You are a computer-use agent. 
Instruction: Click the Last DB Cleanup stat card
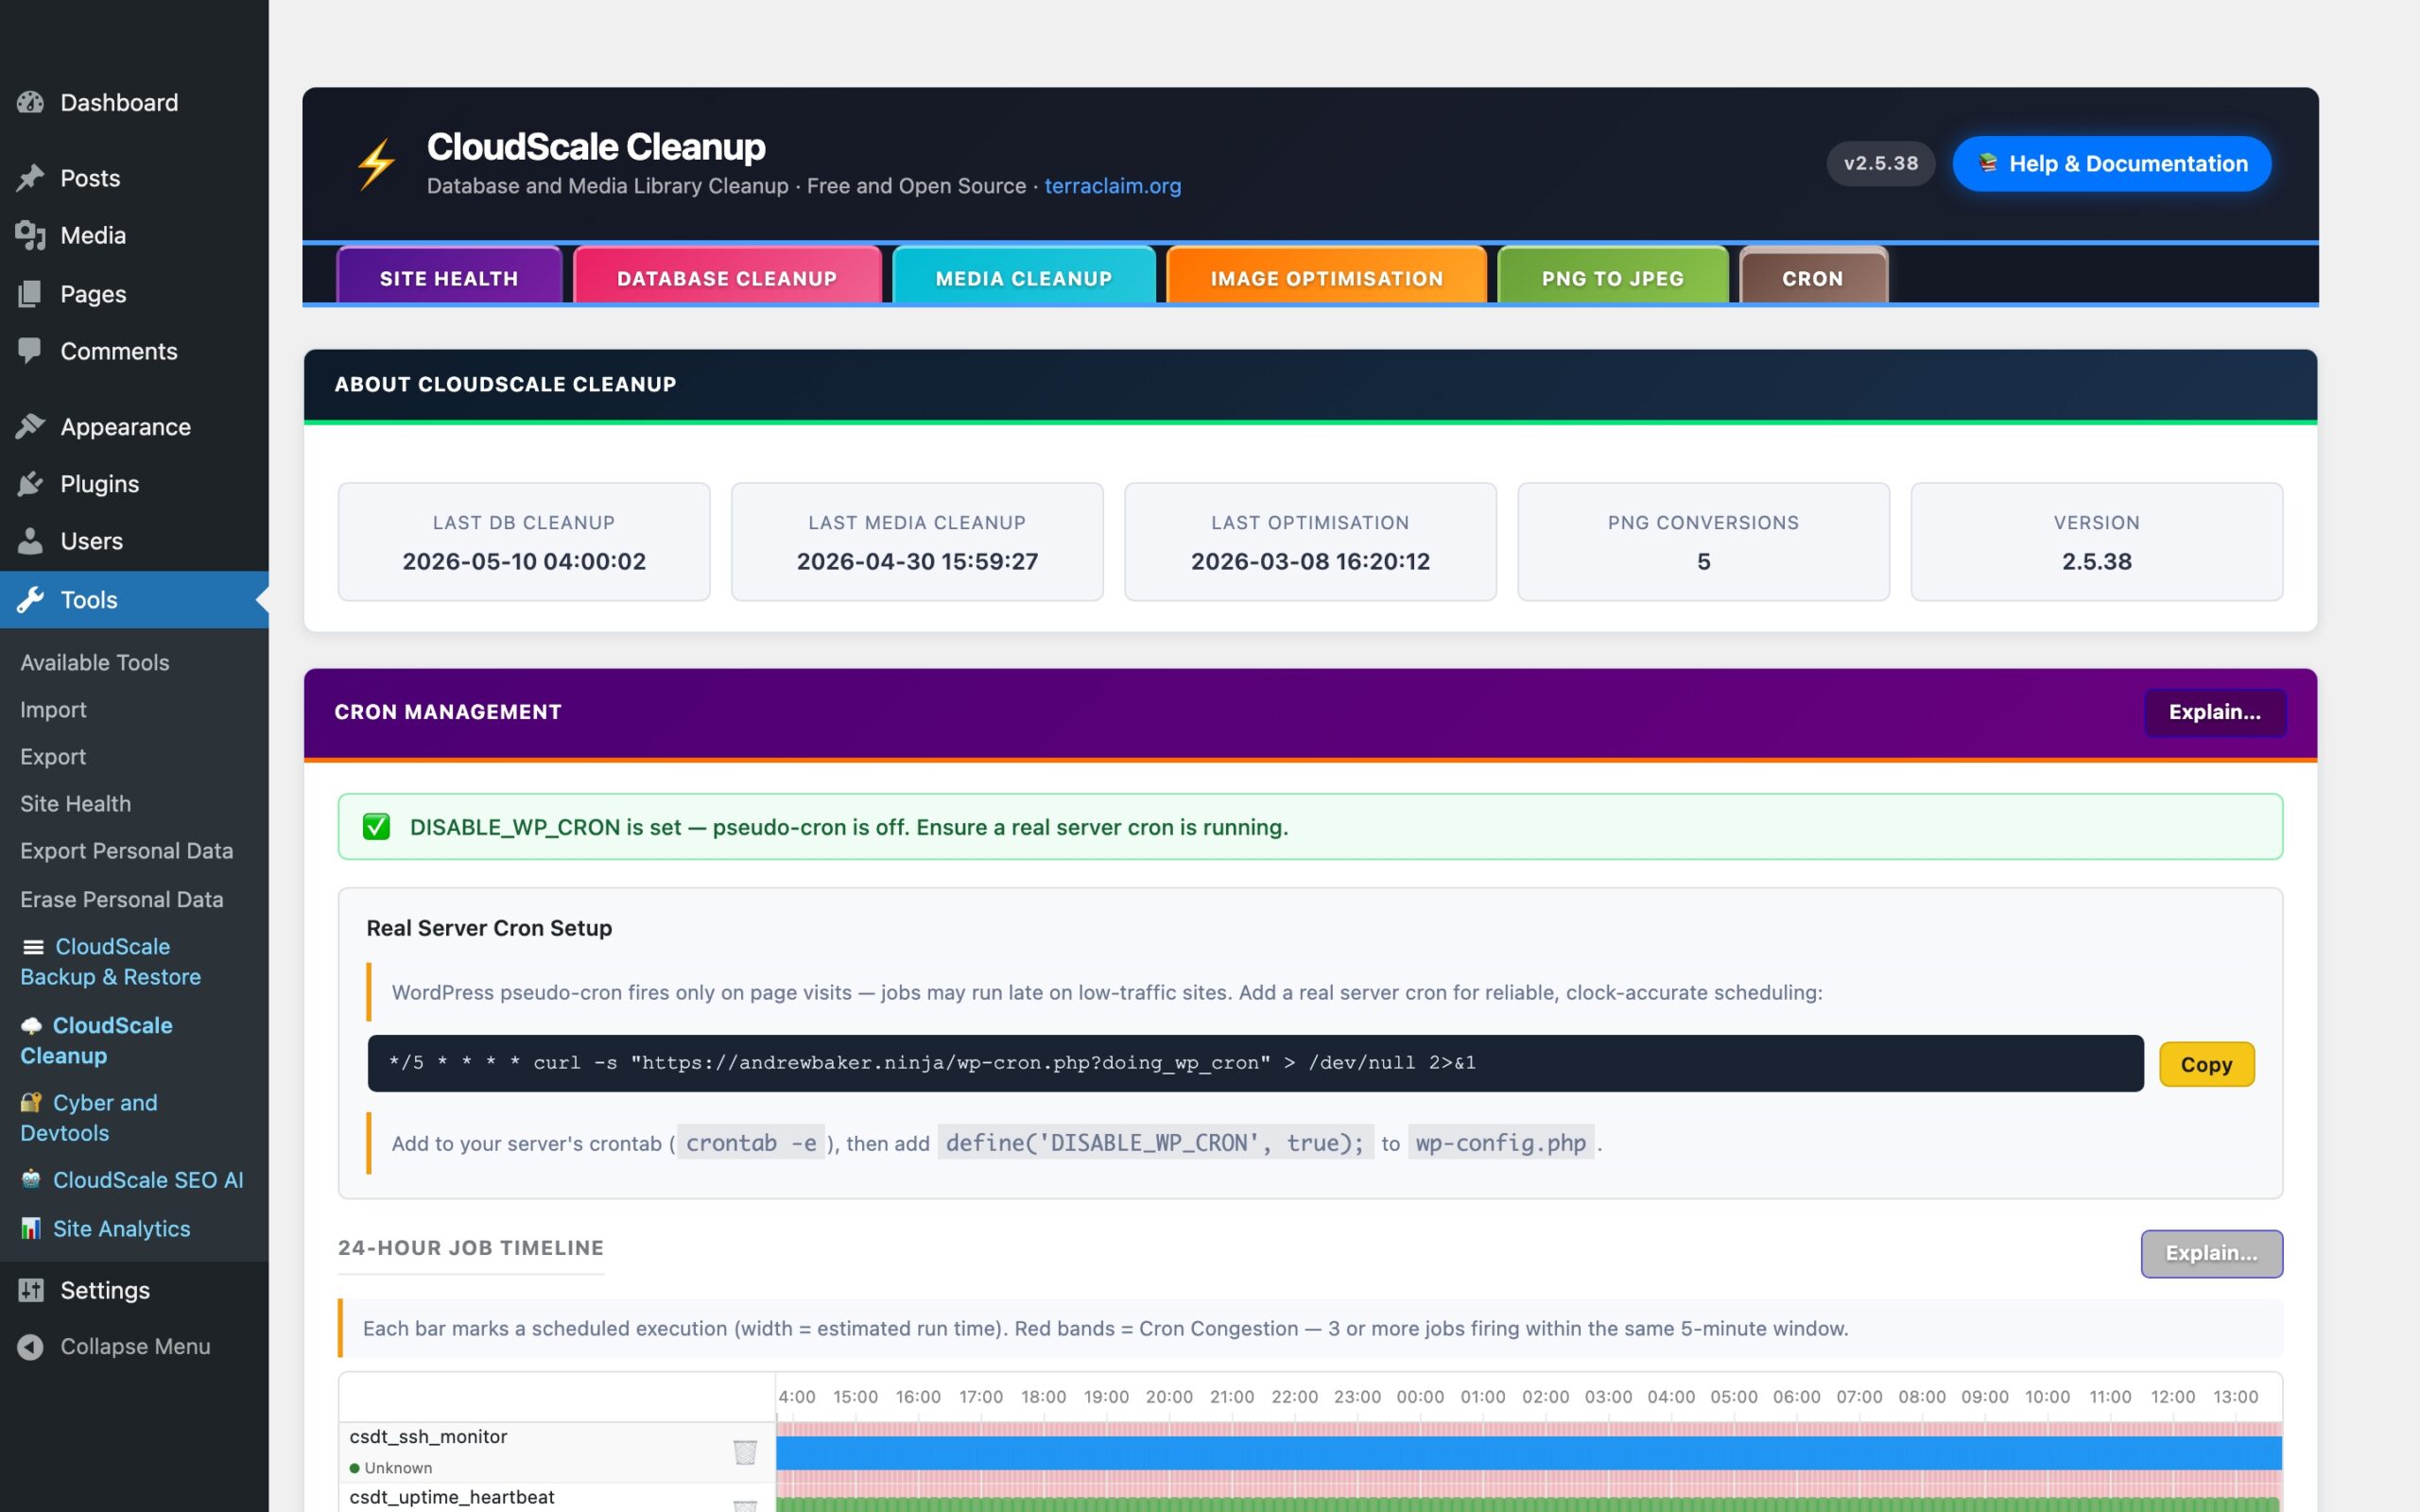524,542
